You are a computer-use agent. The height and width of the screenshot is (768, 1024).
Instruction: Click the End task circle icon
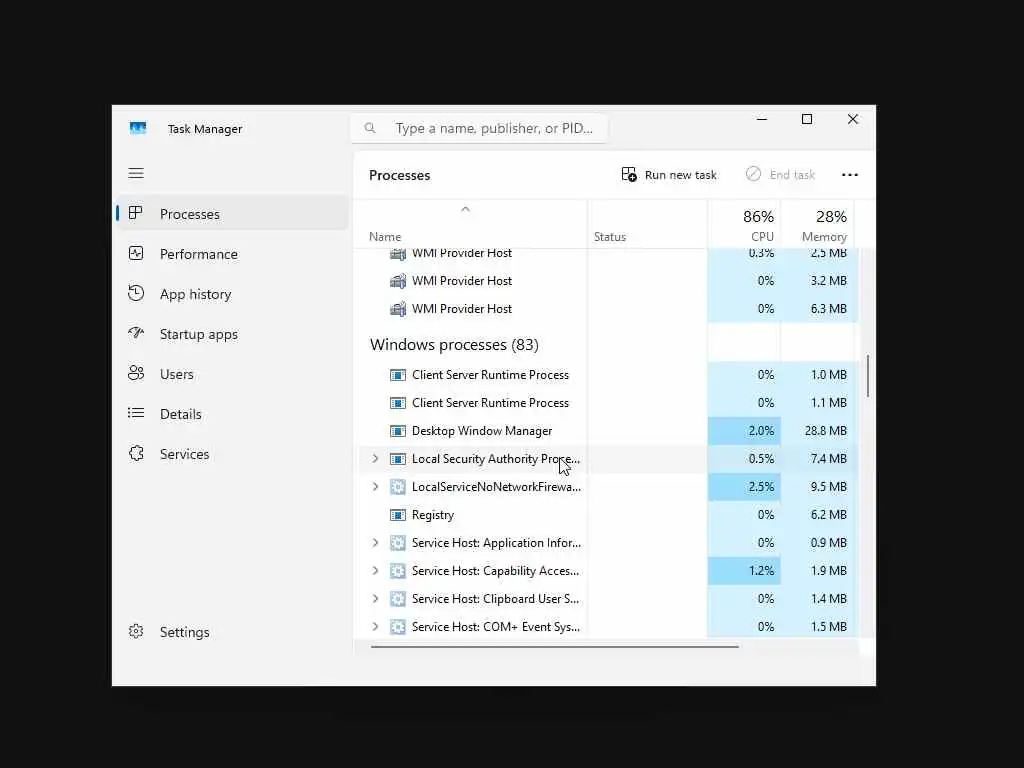pyautogui.click(x=753, y=174)
